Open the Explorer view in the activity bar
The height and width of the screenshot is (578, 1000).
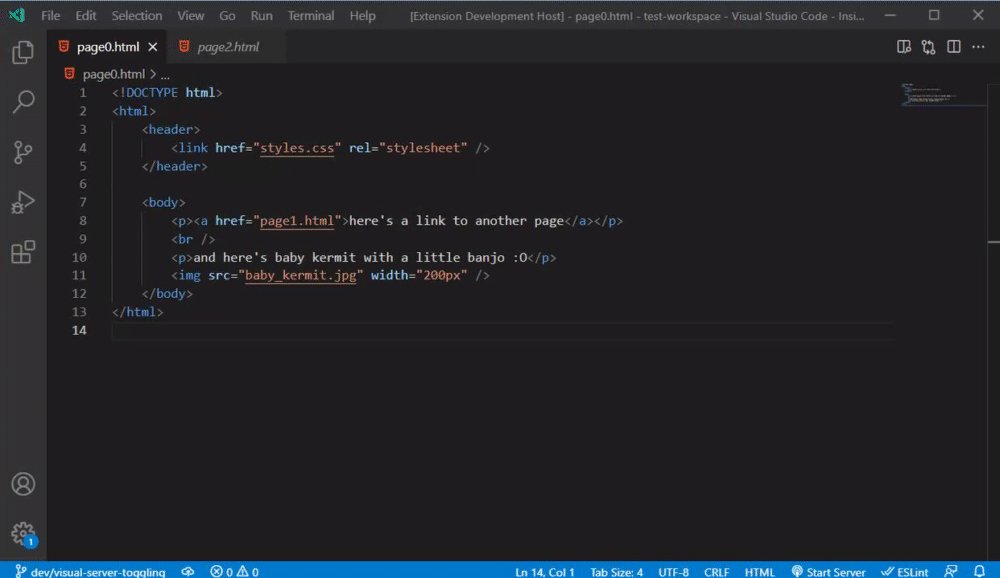24,52
